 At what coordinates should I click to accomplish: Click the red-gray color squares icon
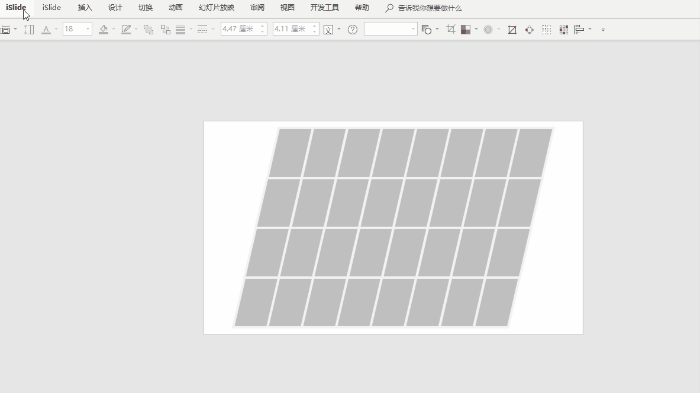pyautogui.click(x=466, y=30)
